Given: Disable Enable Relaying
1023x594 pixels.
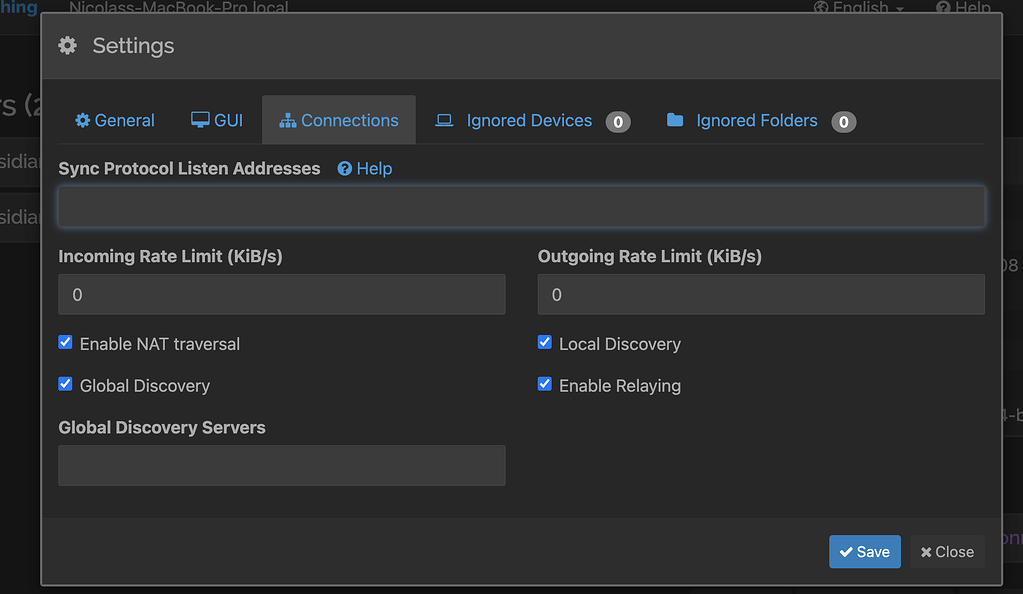Looking at the screenshot, I should tap(544, 384).
